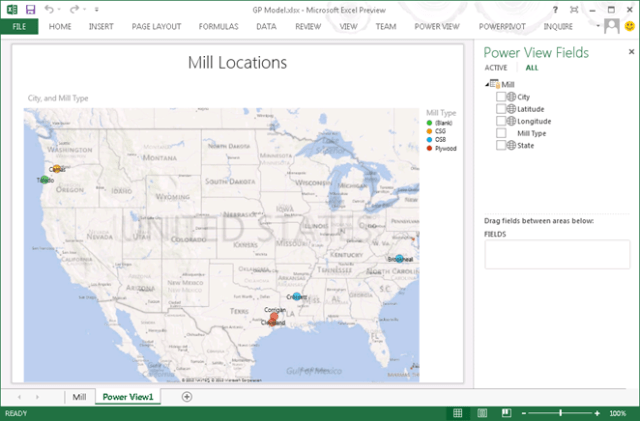Zoom out with the minus button
The image size is (640, 421).
(524, 414)
